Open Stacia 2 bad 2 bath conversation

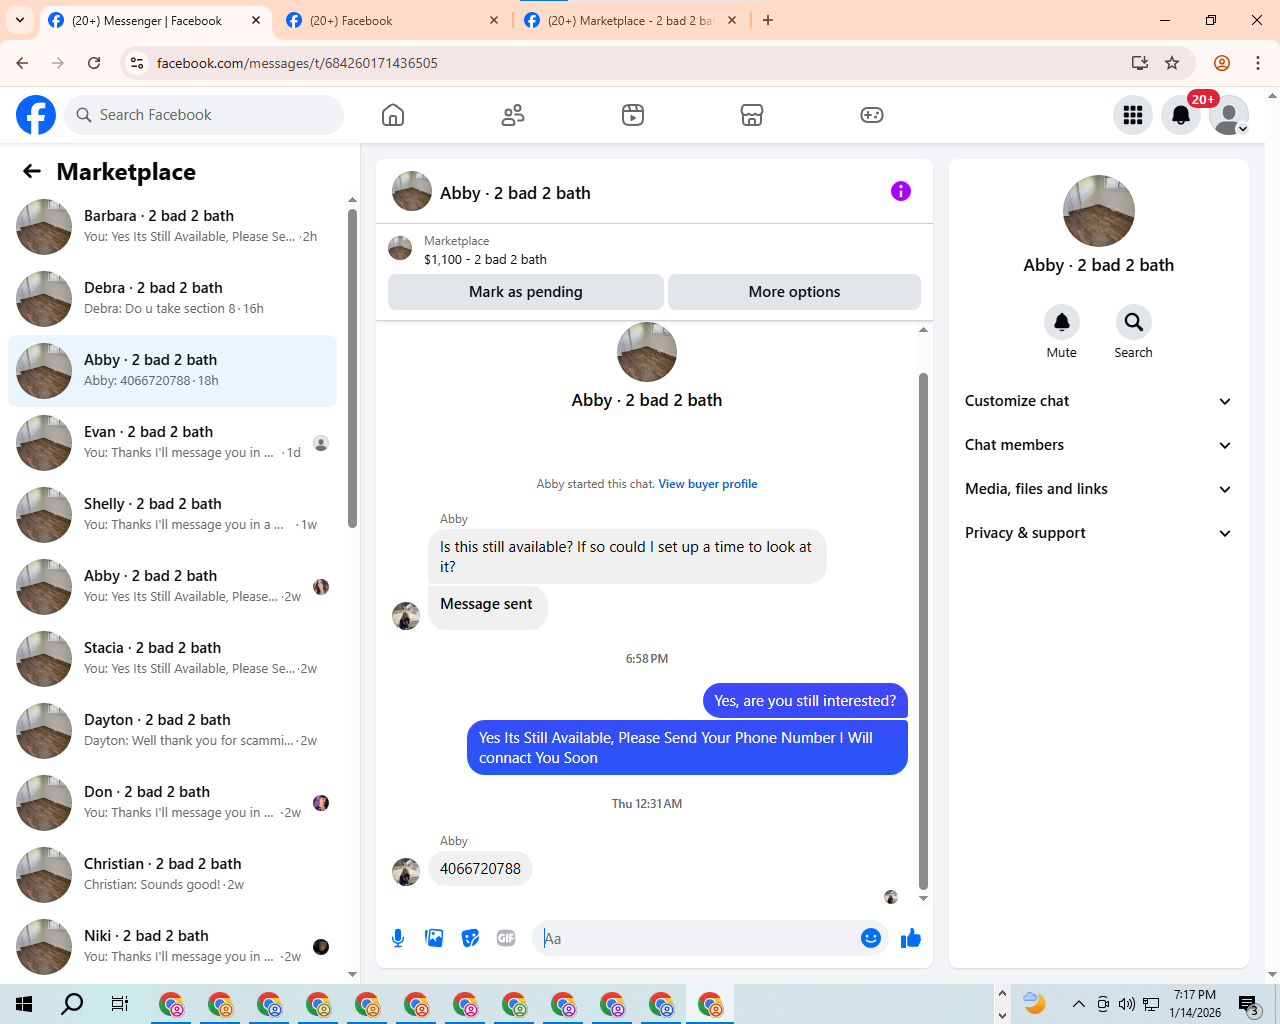tap(172, 659)
